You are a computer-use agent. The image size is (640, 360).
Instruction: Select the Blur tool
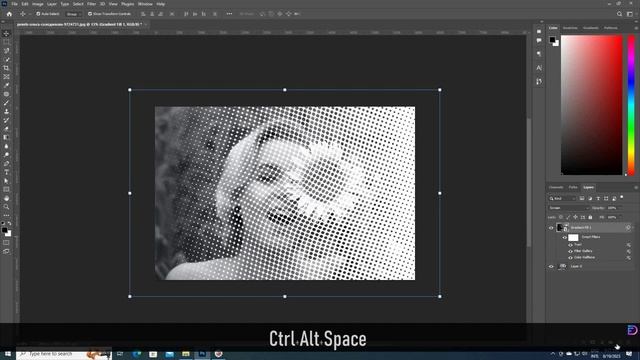coord(6,146)
